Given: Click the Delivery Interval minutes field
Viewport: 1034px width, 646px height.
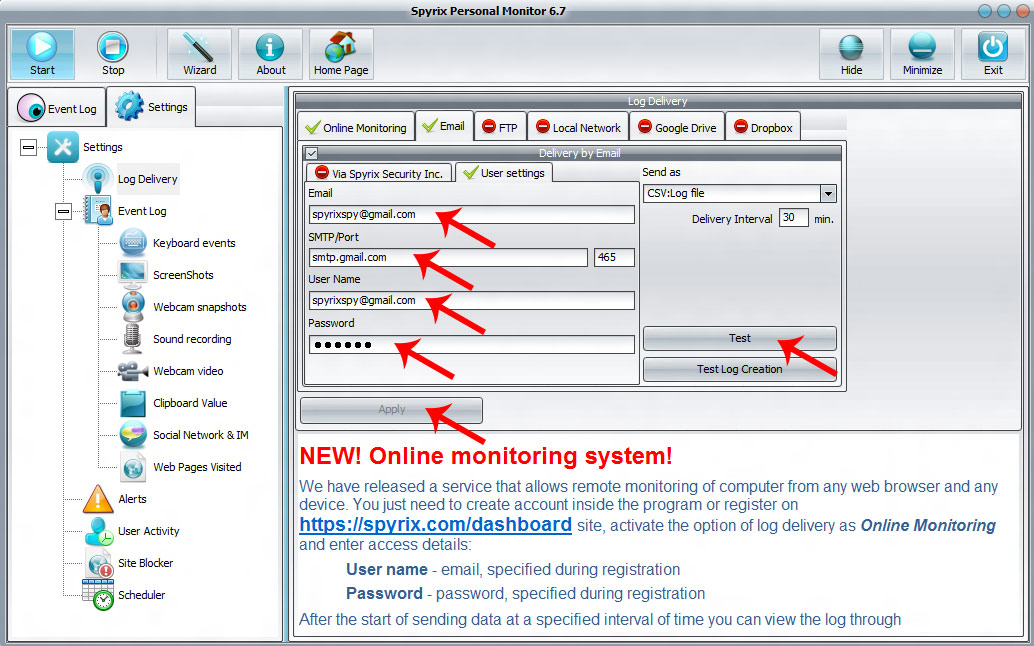Looking at the screenshot, I should (793, 218).
